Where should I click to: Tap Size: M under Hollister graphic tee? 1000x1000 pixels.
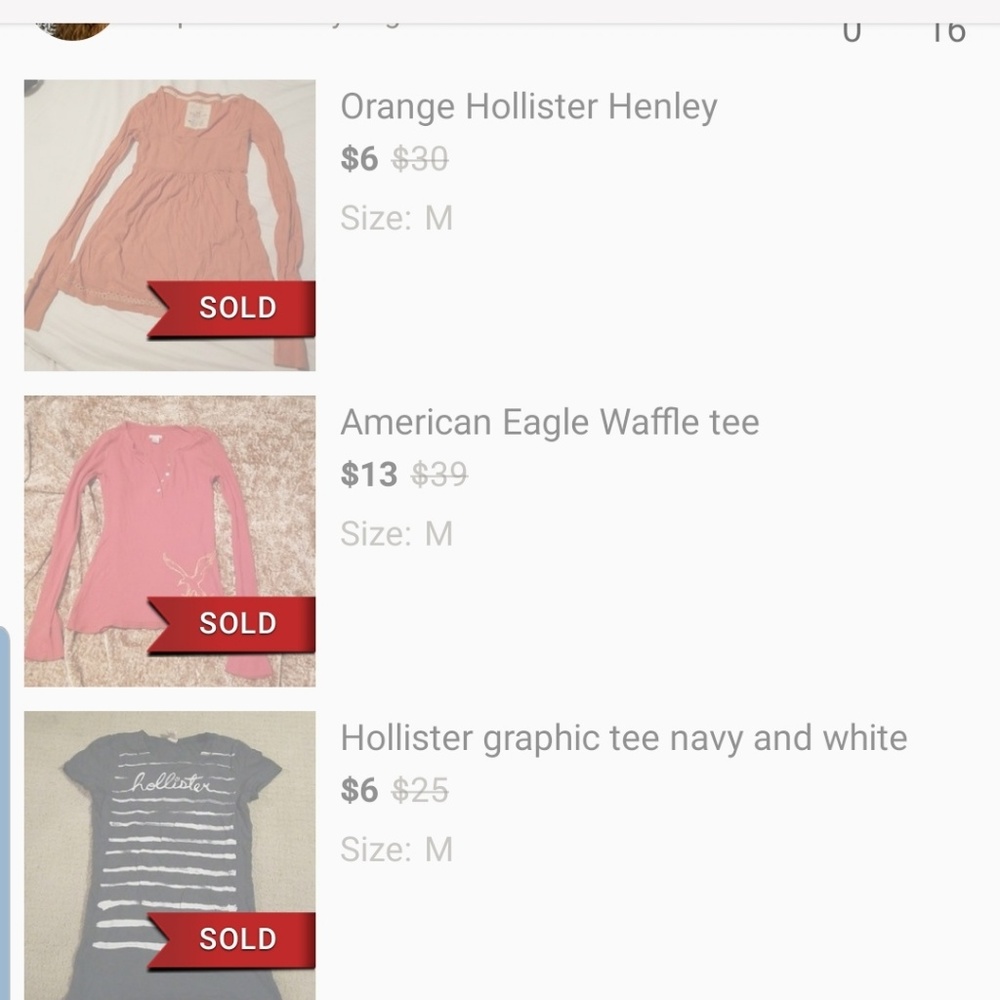(x=396, y=850)
